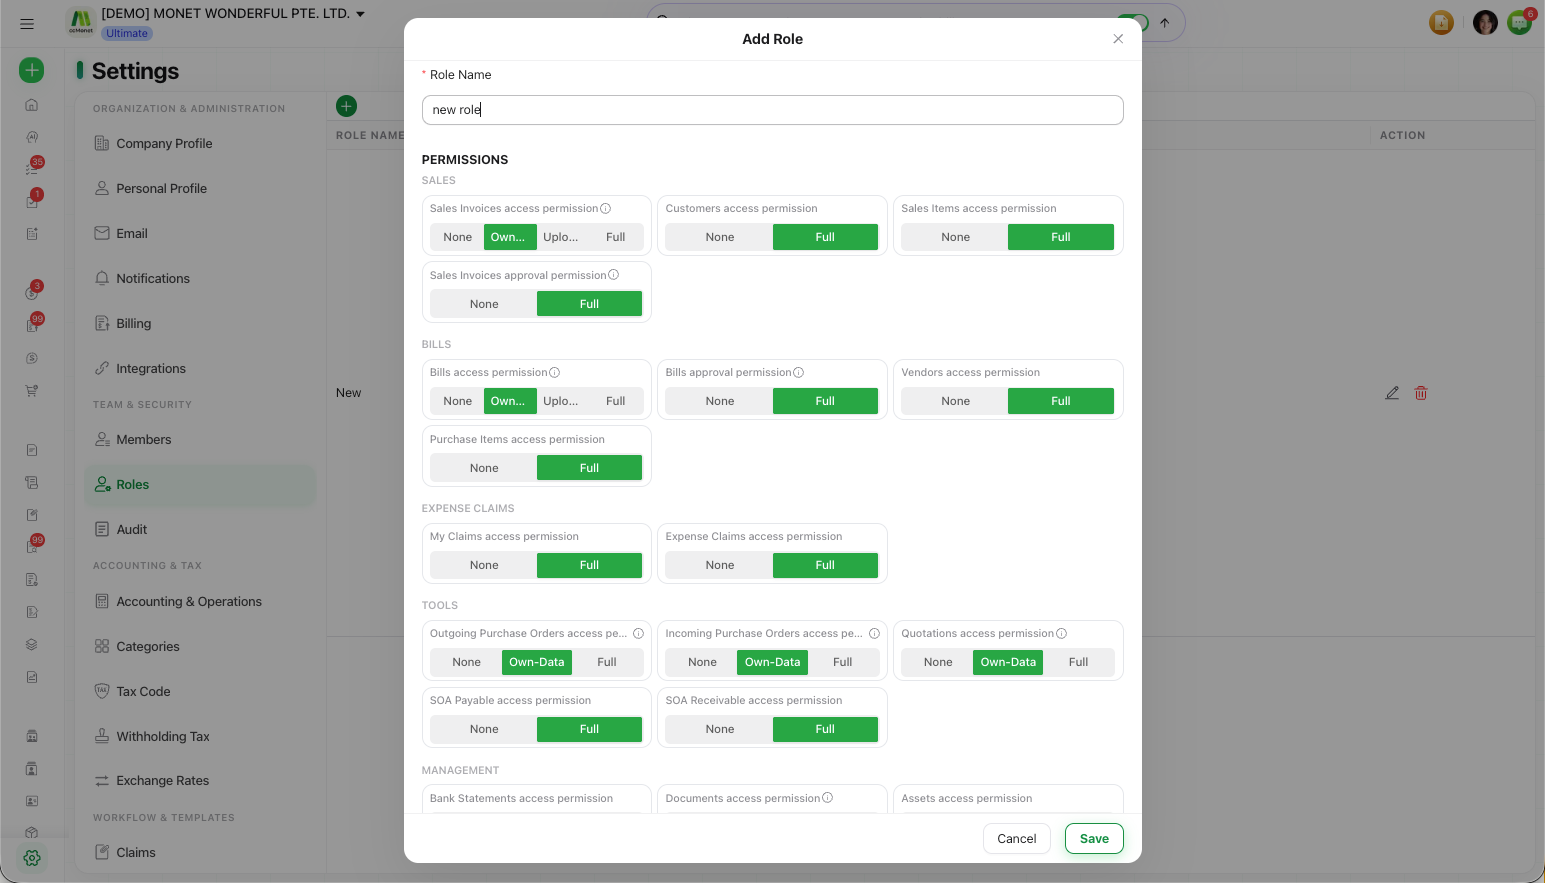Open the Audit settings page

tap(200, 529)
